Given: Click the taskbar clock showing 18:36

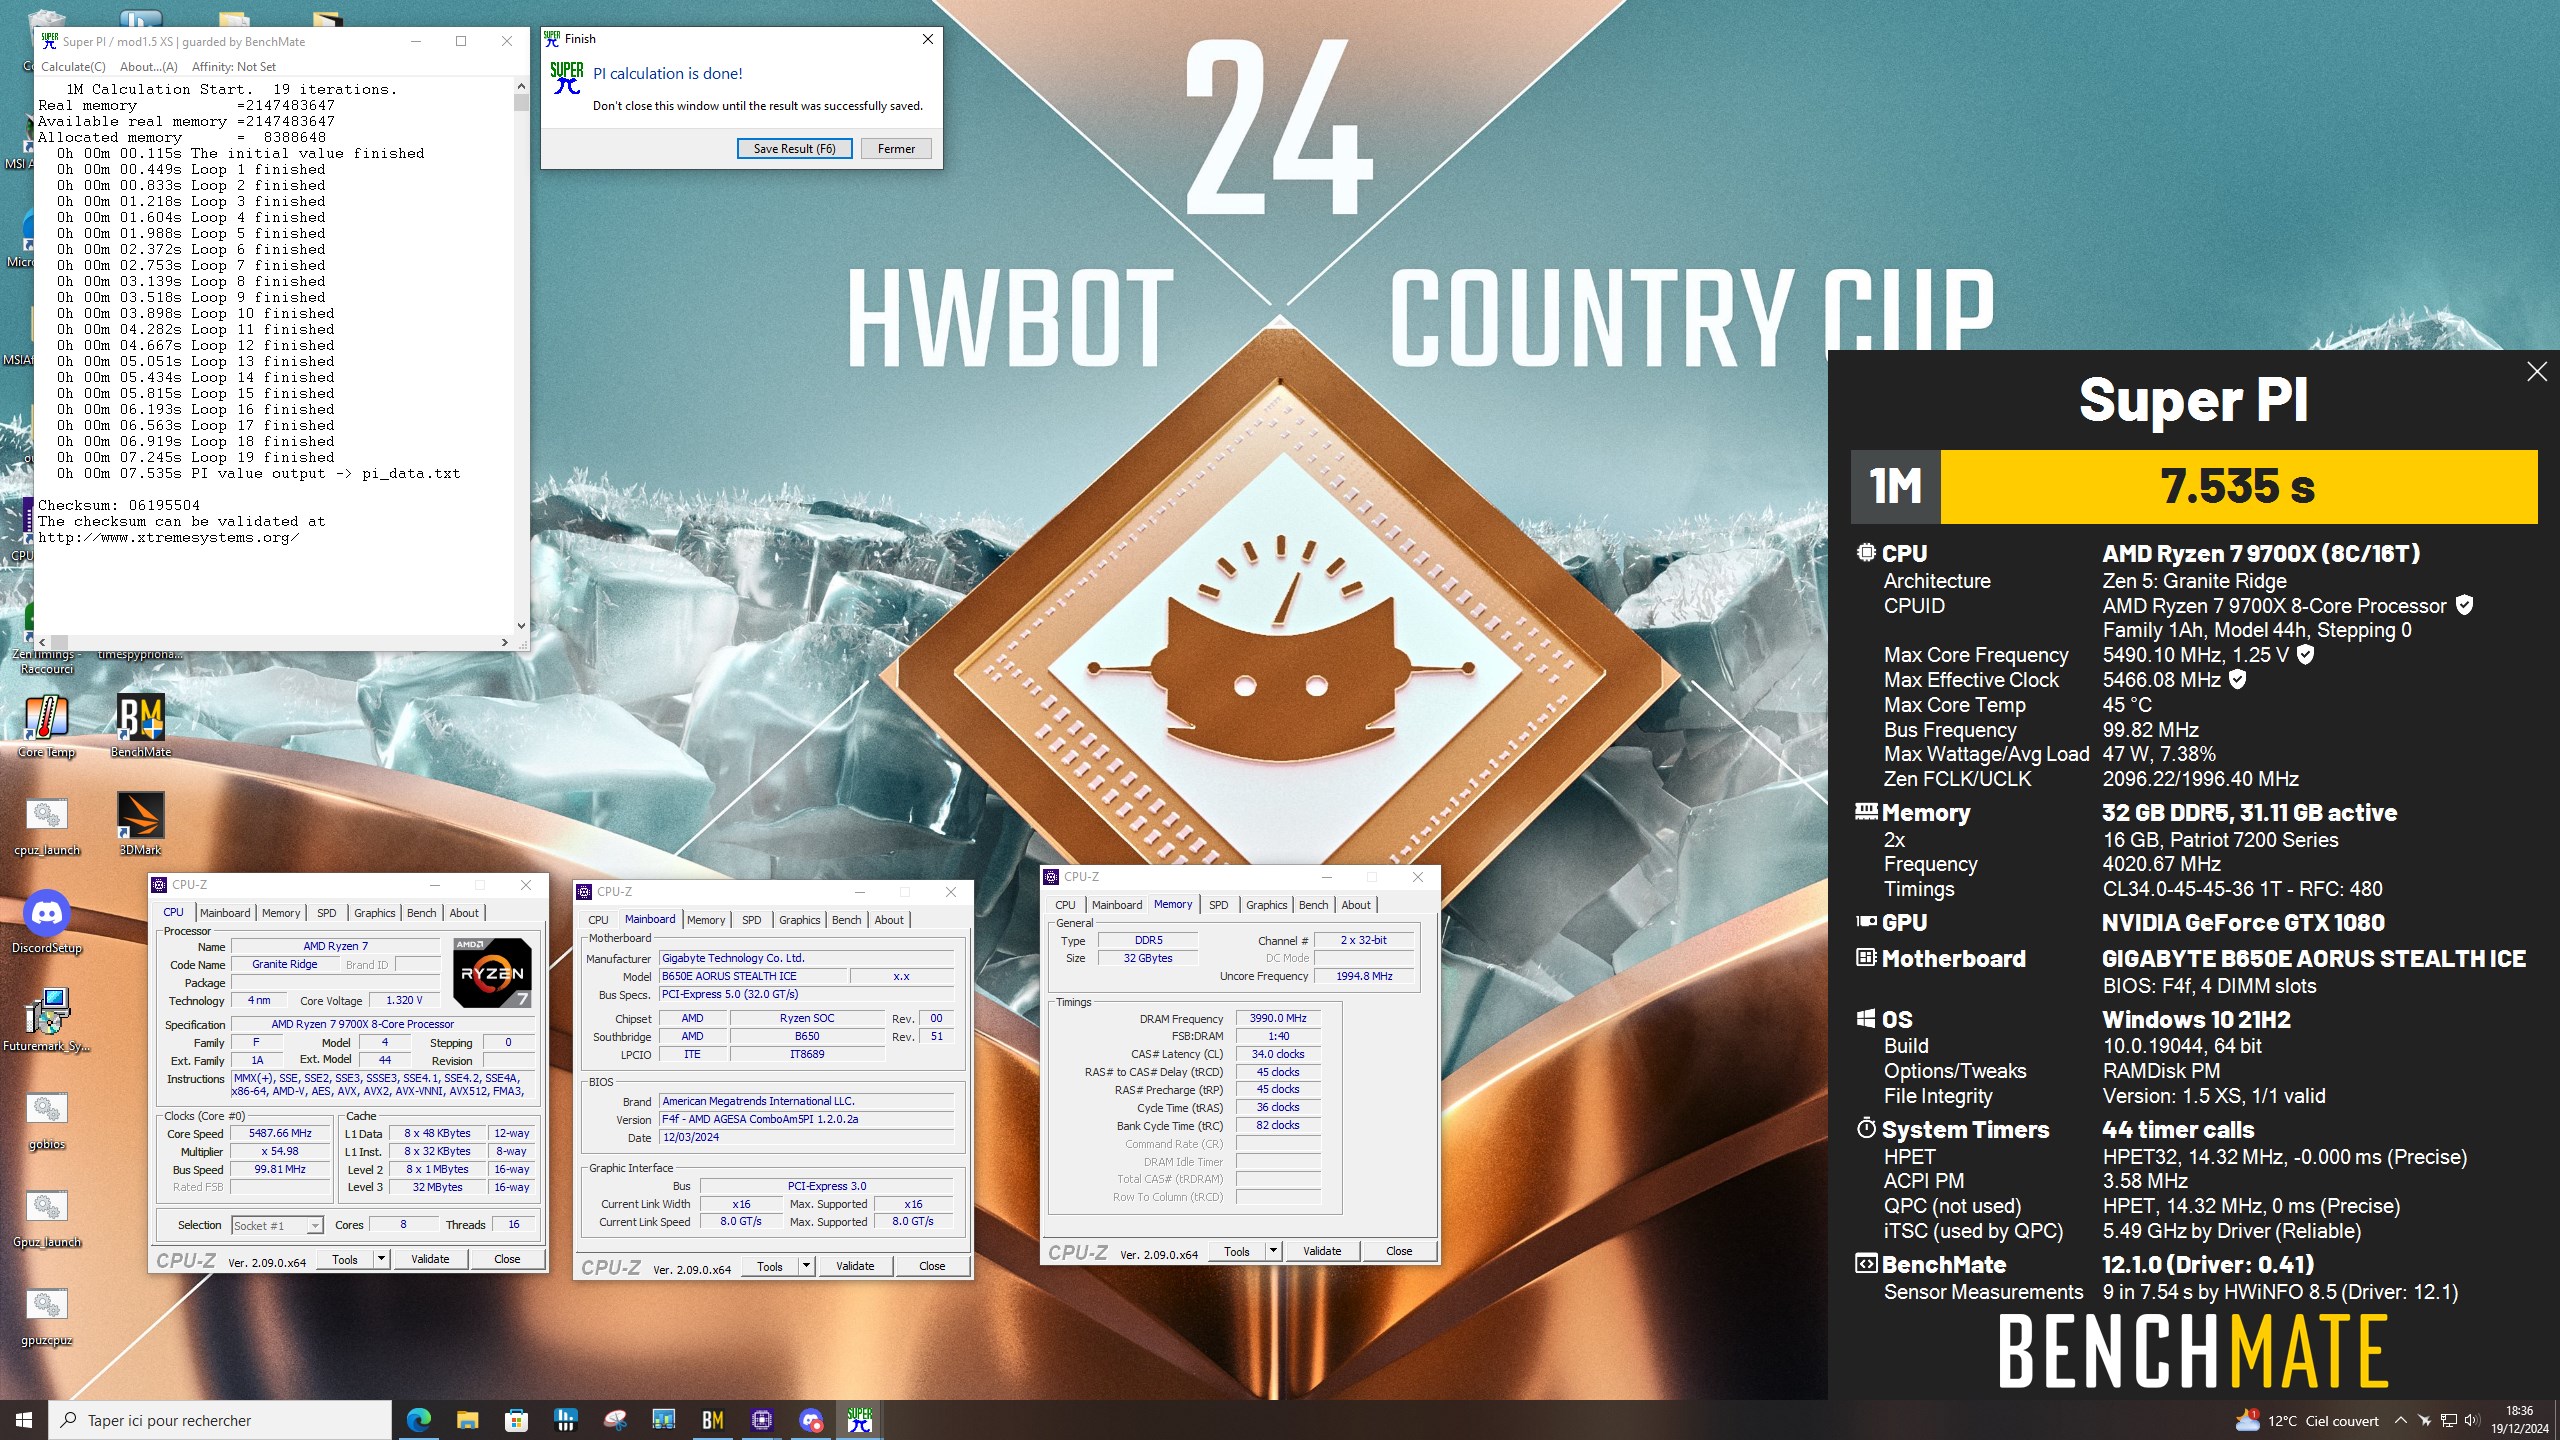Looking at the screenshot, I should tap(2519, 1420).
